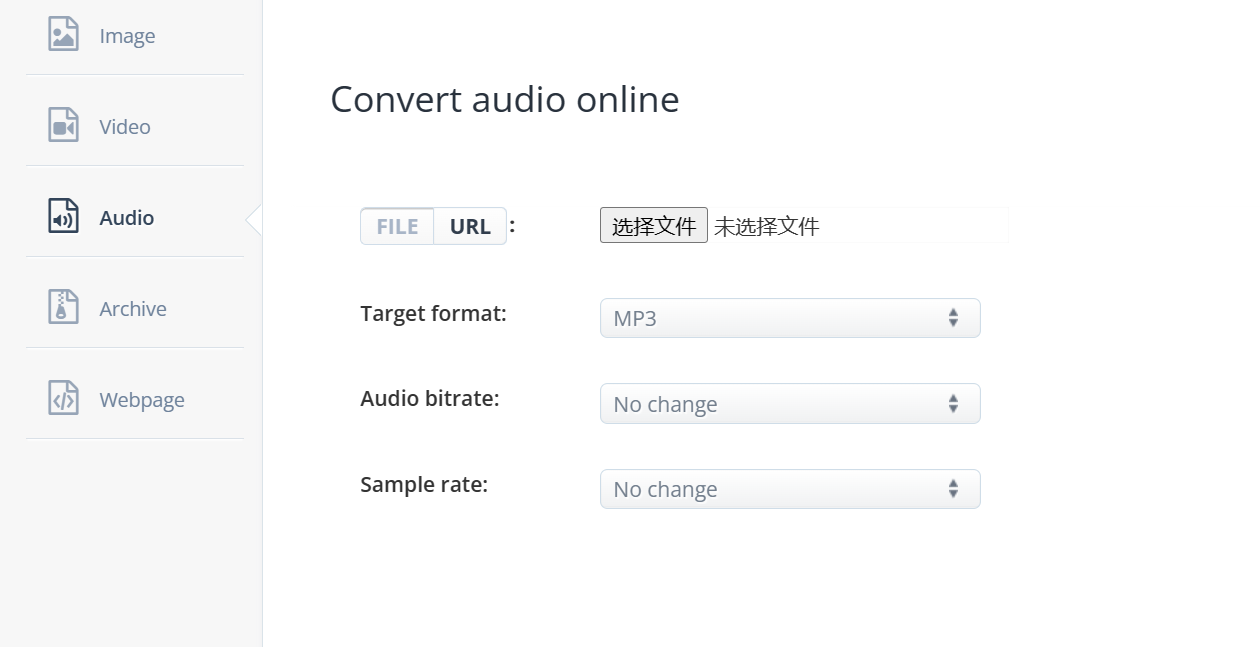Image resolution: width=1260 pixels, height=647 pixels.
Task: Navigate to the Webpage text label
Action: pyautogui.click(x=142, y=400)
